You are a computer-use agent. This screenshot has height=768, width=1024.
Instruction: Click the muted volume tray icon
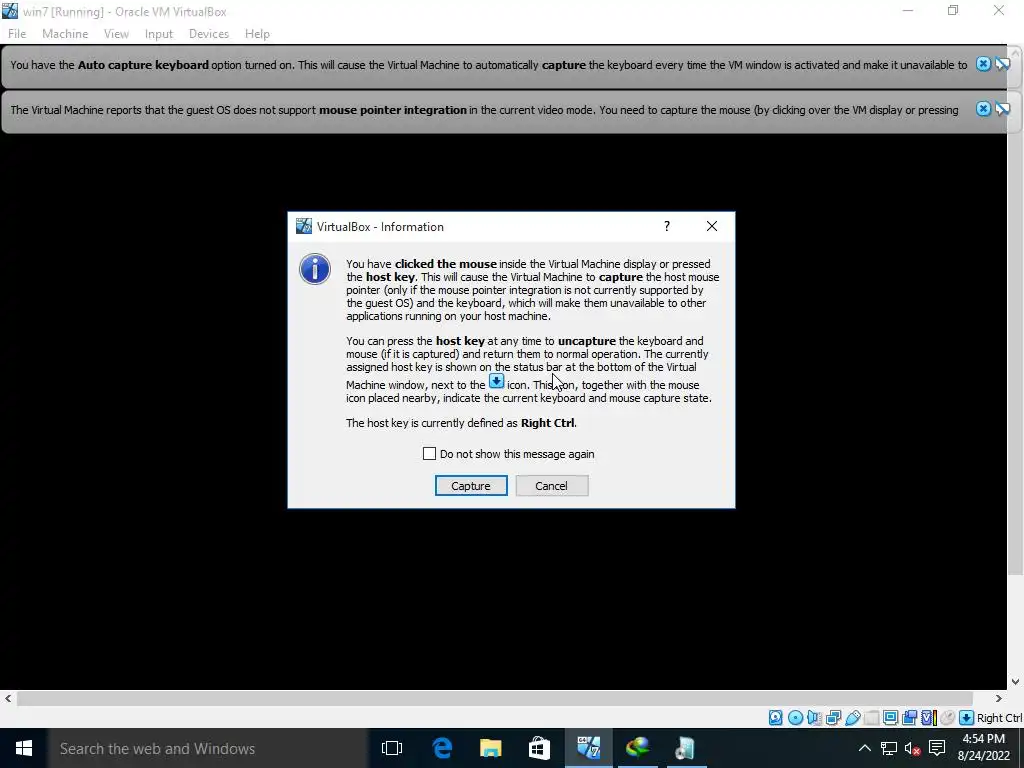(x=912, y=748)
